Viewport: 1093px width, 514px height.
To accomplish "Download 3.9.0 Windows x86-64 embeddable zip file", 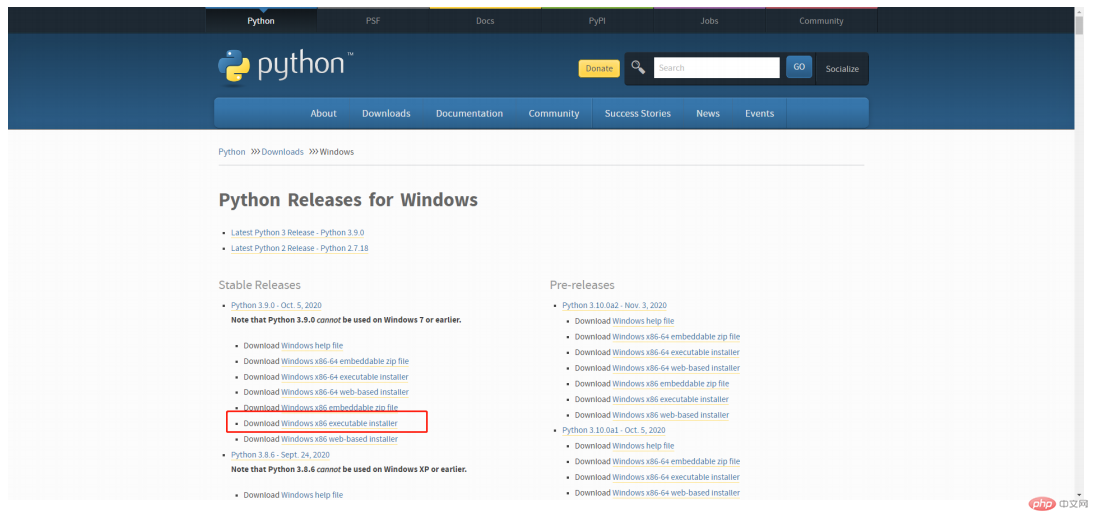I will [345, 361].
